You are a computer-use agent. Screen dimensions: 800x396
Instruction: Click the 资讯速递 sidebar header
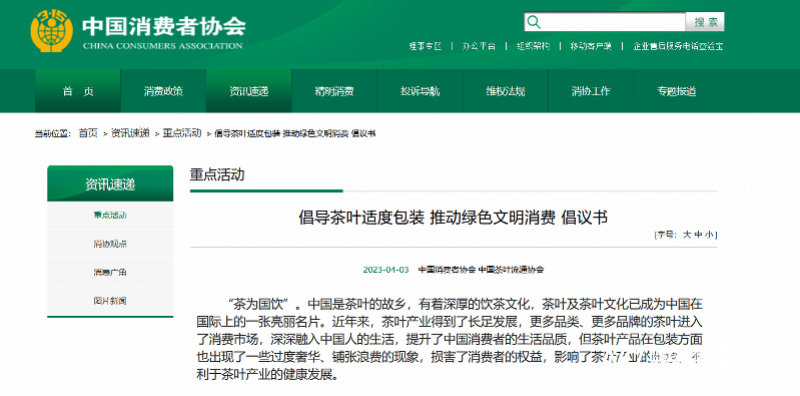point(110,184)
